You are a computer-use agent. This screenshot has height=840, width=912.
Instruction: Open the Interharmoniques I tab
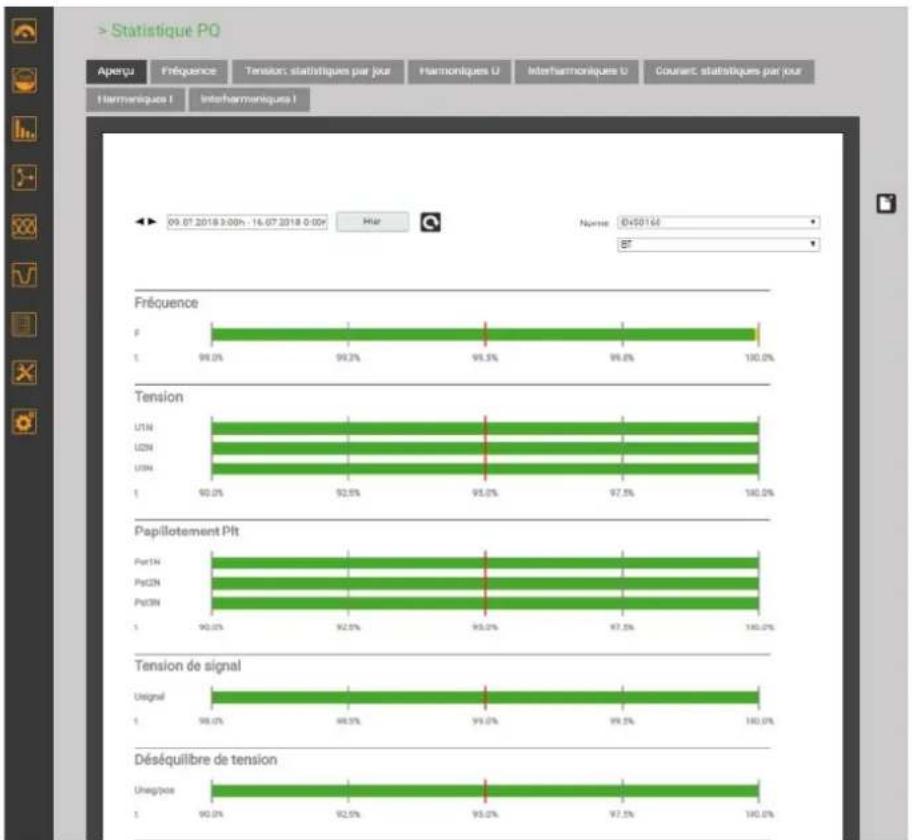(x=249, y=99)
